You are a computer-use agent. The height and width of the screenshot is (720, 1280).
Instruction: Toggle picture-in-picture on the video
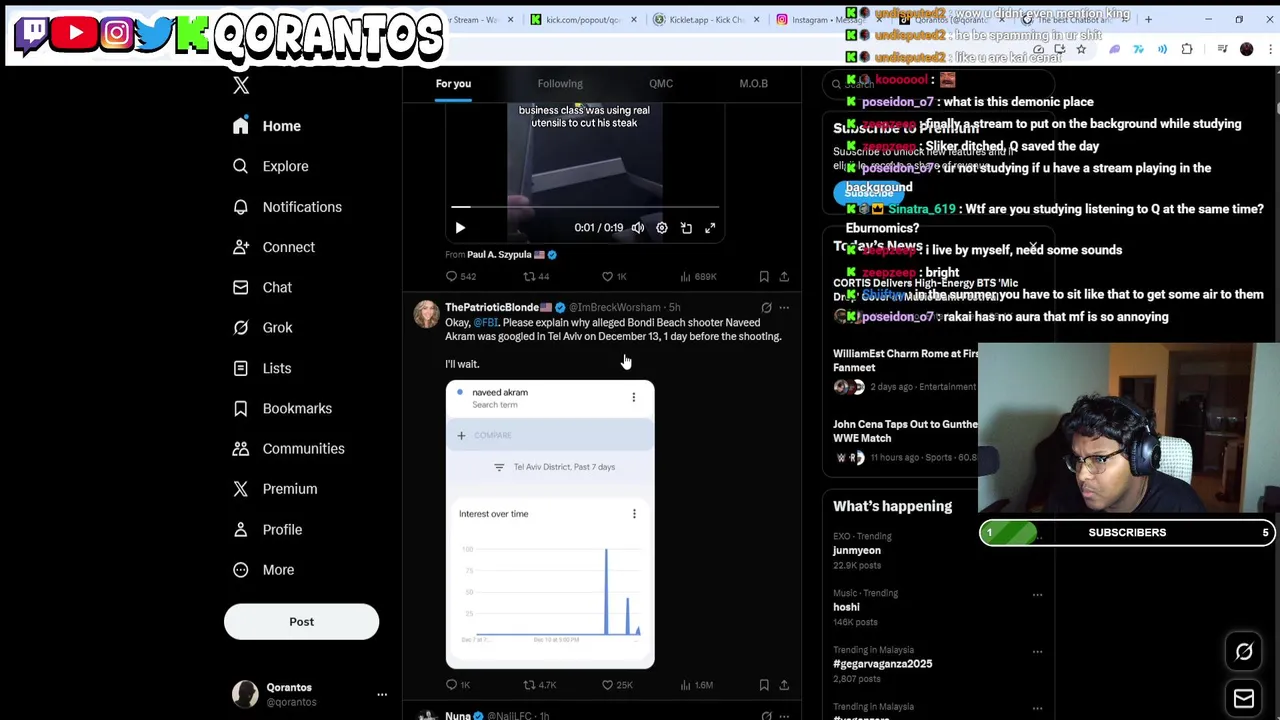[x=686, y=228]
